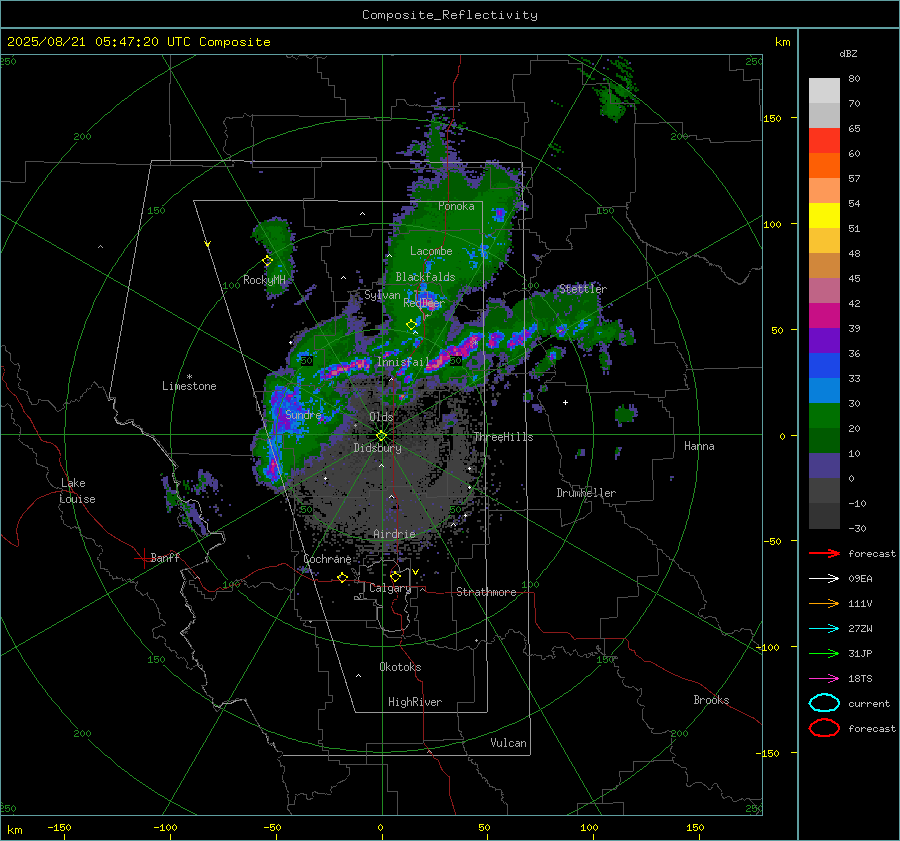The width and height of the screenshot is (900, 841).
Task: Click the green 31JP arrow icon
Action: (824, 653)
